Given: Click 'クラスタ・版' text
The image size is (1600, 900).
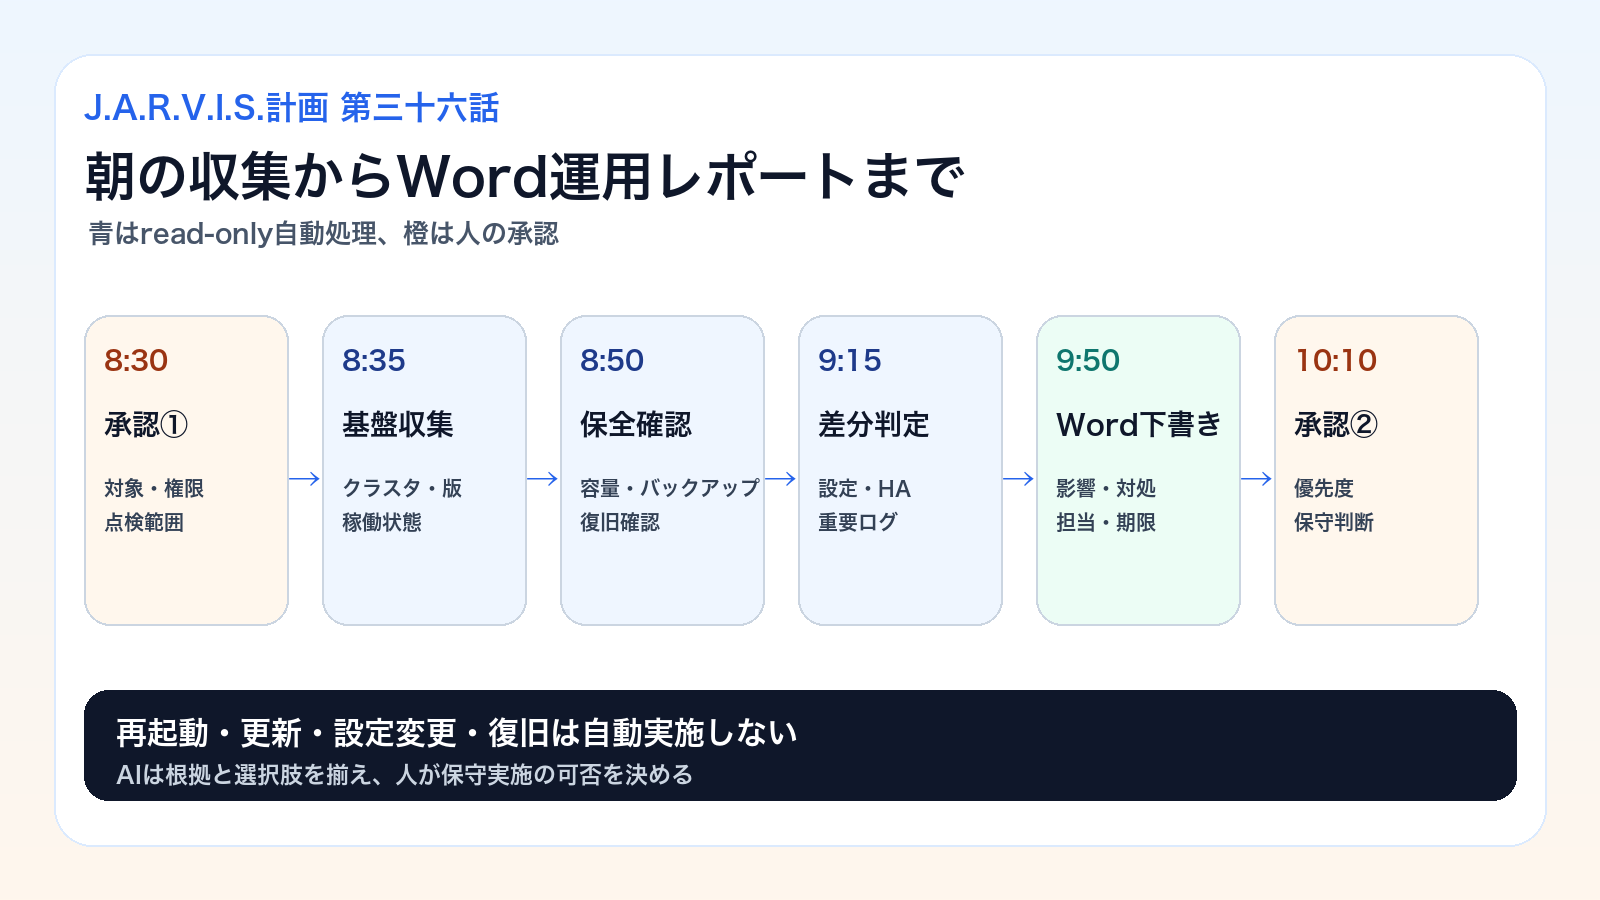Looking at the screenshot, I should click(x=402, y=488).
